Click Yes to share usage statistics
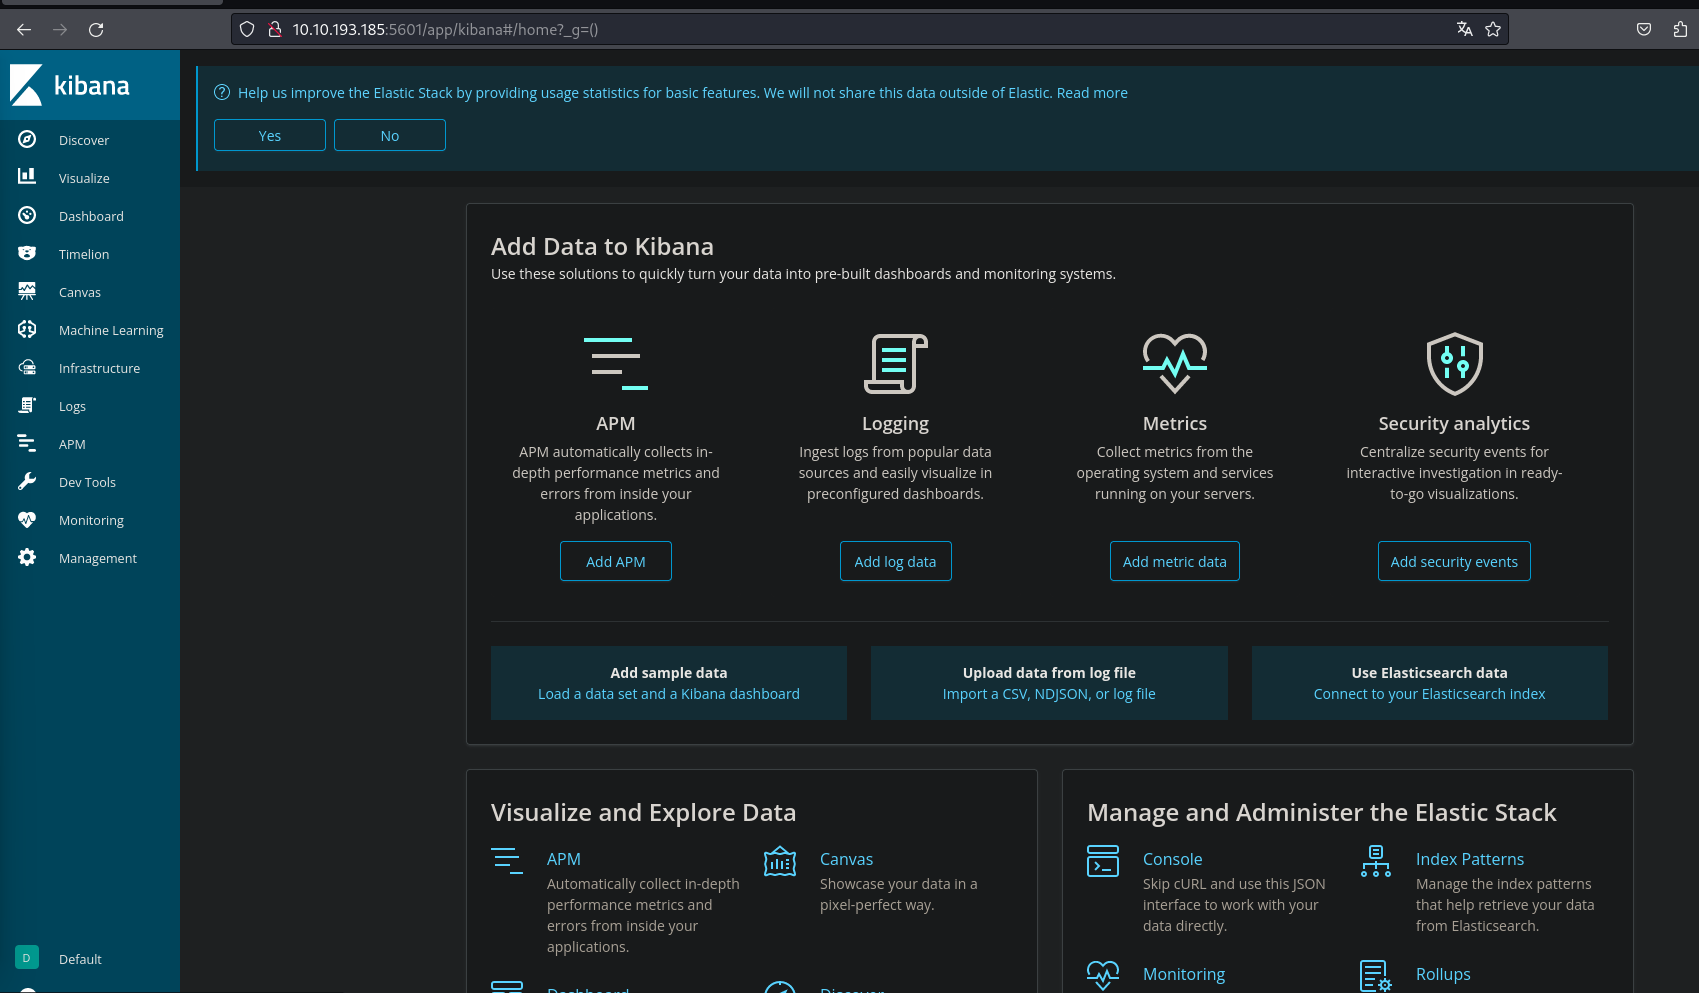Screen dimensions: 1699x993 [270, 136]
